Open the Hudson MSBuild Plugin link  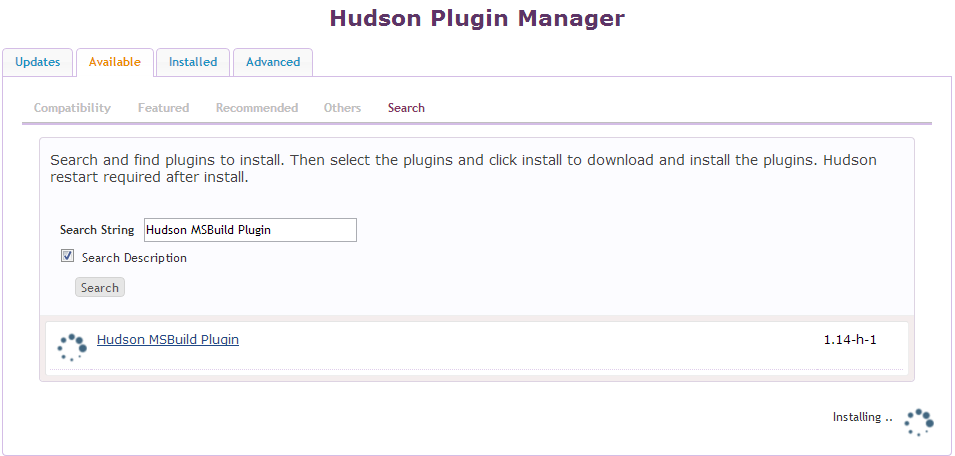(167, 340)
